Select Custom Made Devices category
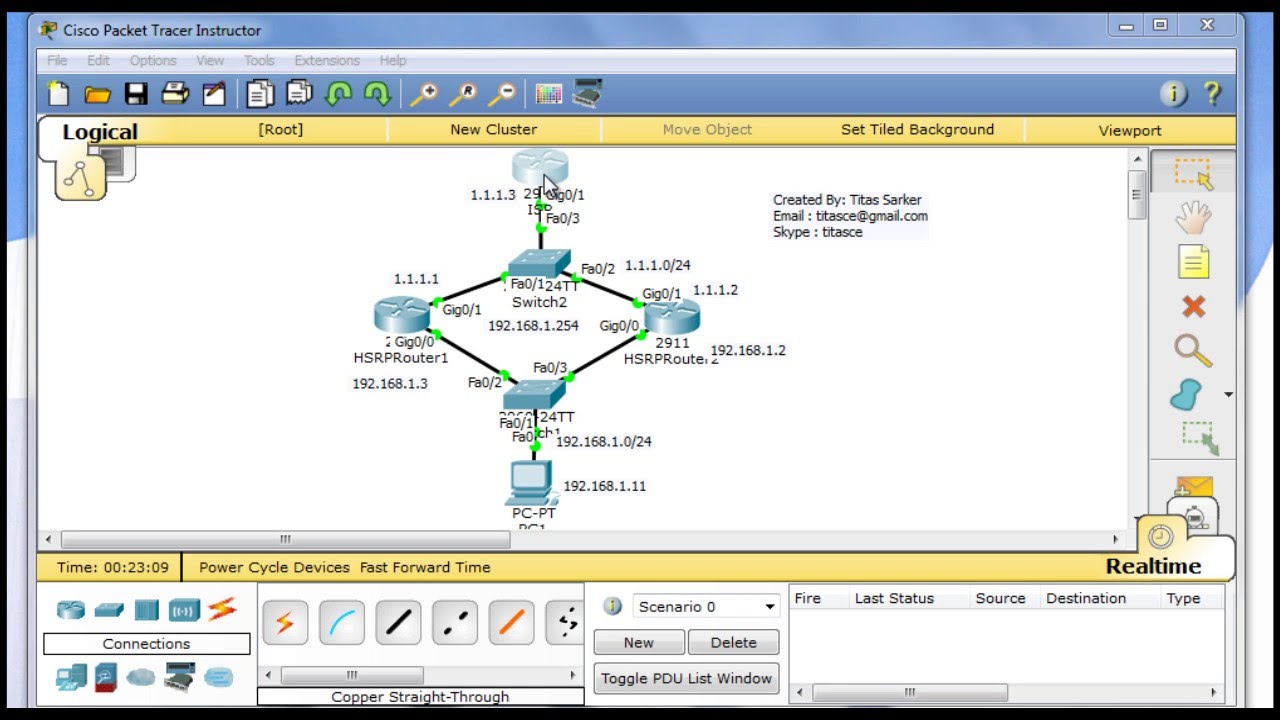The height and width of the screenshot is (720, 1280). (x=179, y=677)
